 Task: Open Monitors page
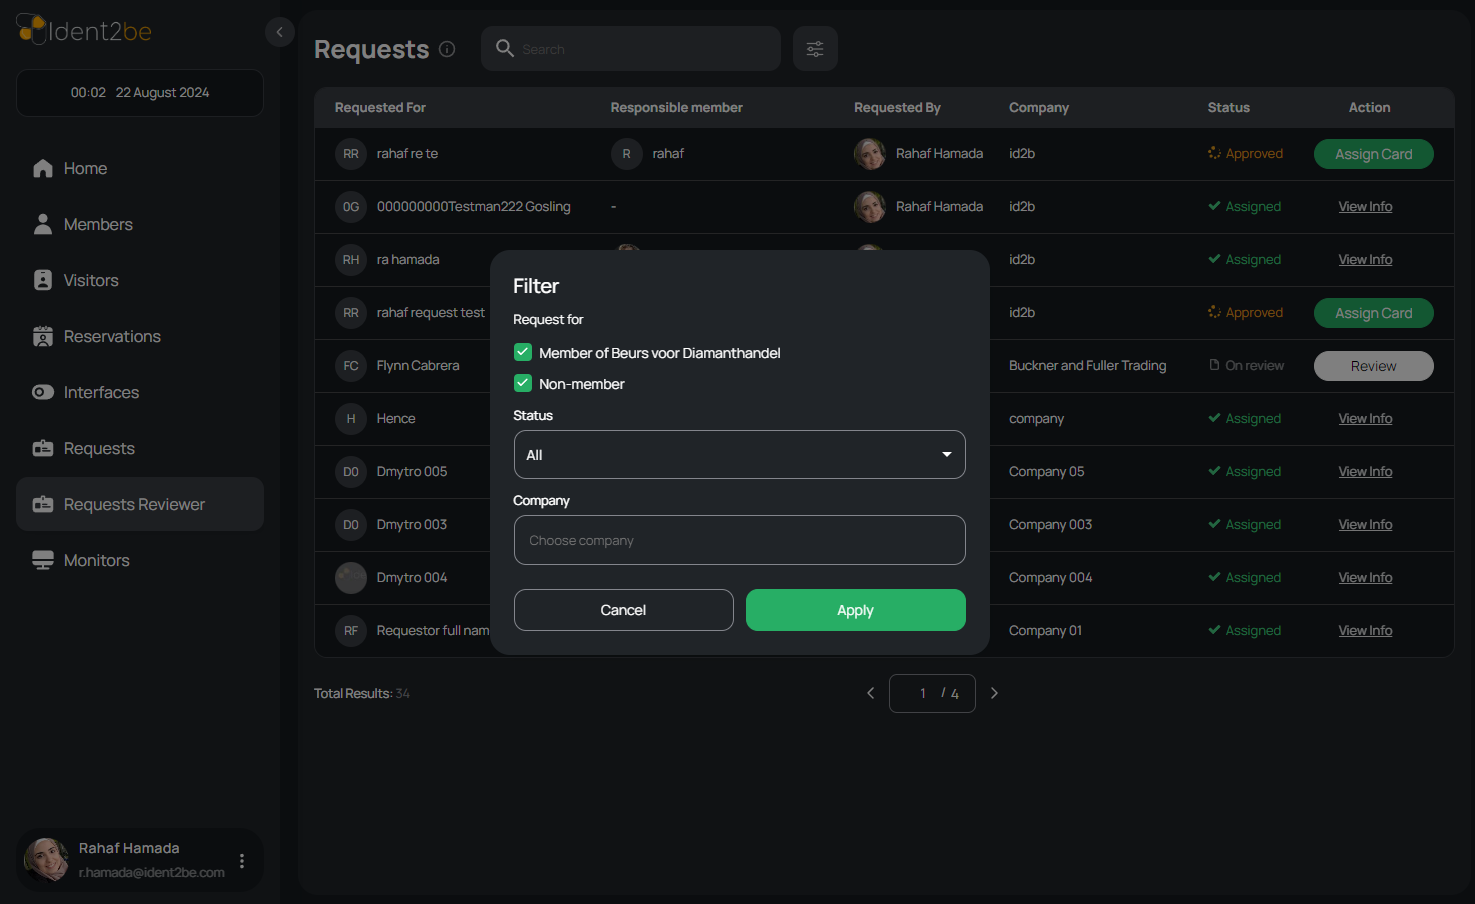(x=140, y=560)
